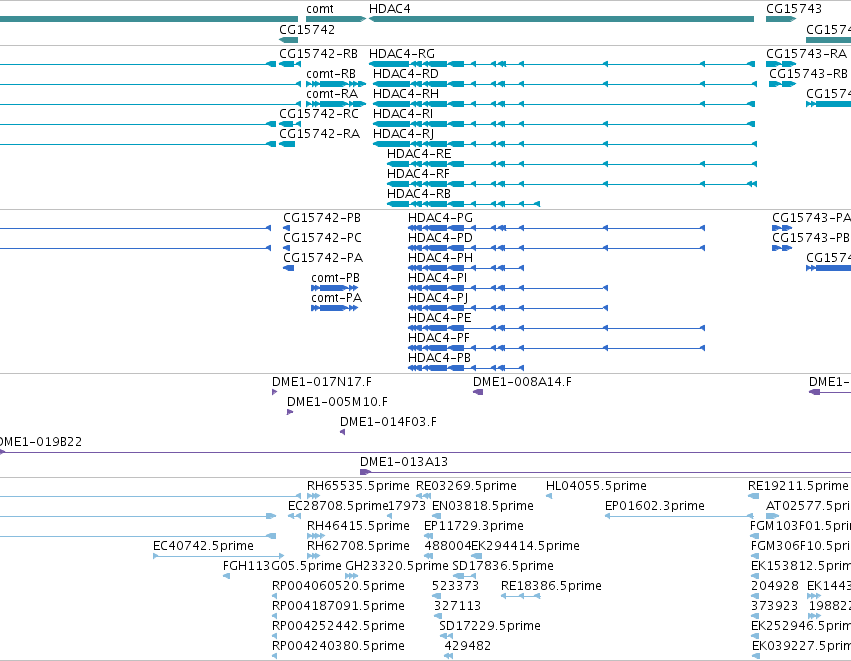Select DME1-008A14.F BAC end

[478, 392]
